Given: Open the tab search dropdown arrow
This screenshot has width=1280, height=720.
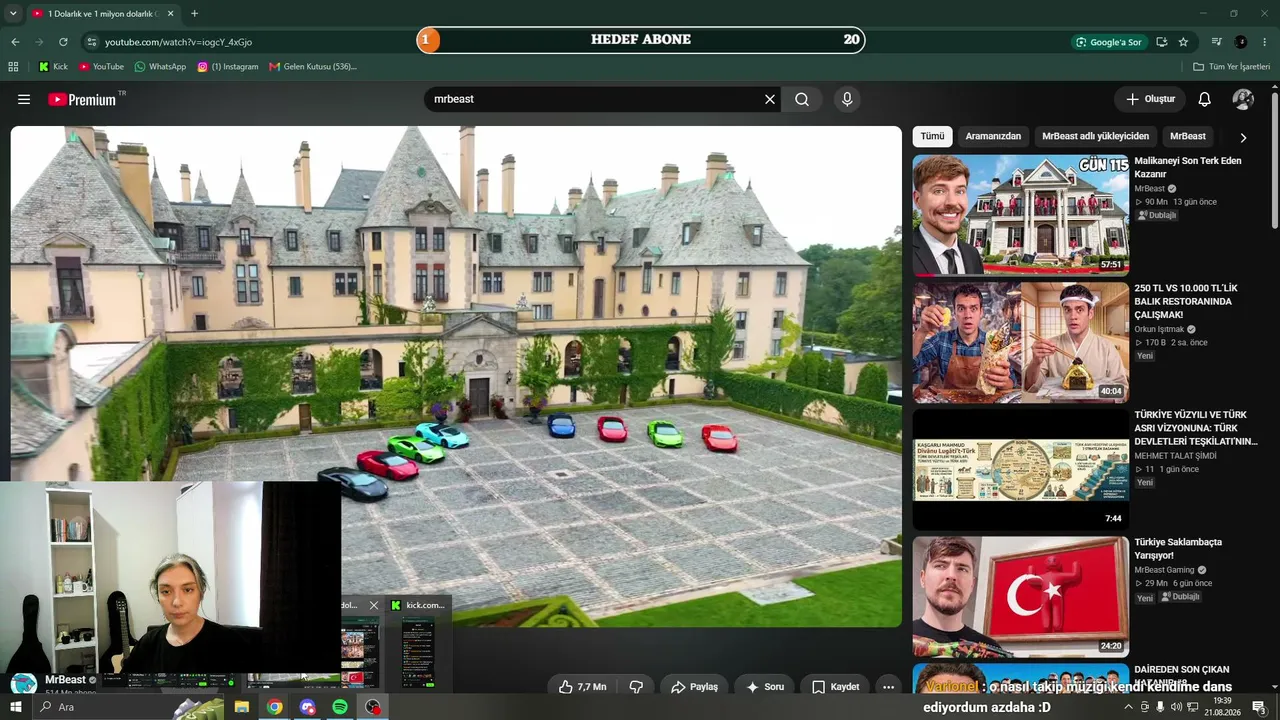Looking at the screenshot, I should pos(13,14).
